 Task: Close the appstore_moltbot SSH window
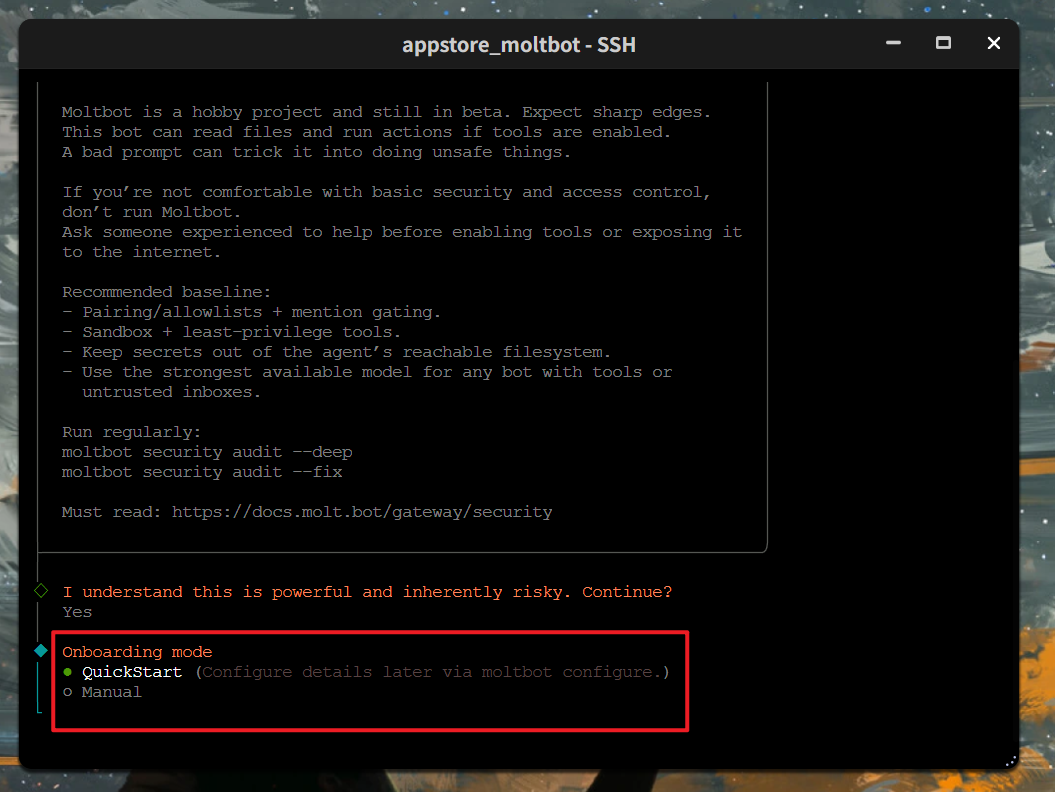click(994, 43)
